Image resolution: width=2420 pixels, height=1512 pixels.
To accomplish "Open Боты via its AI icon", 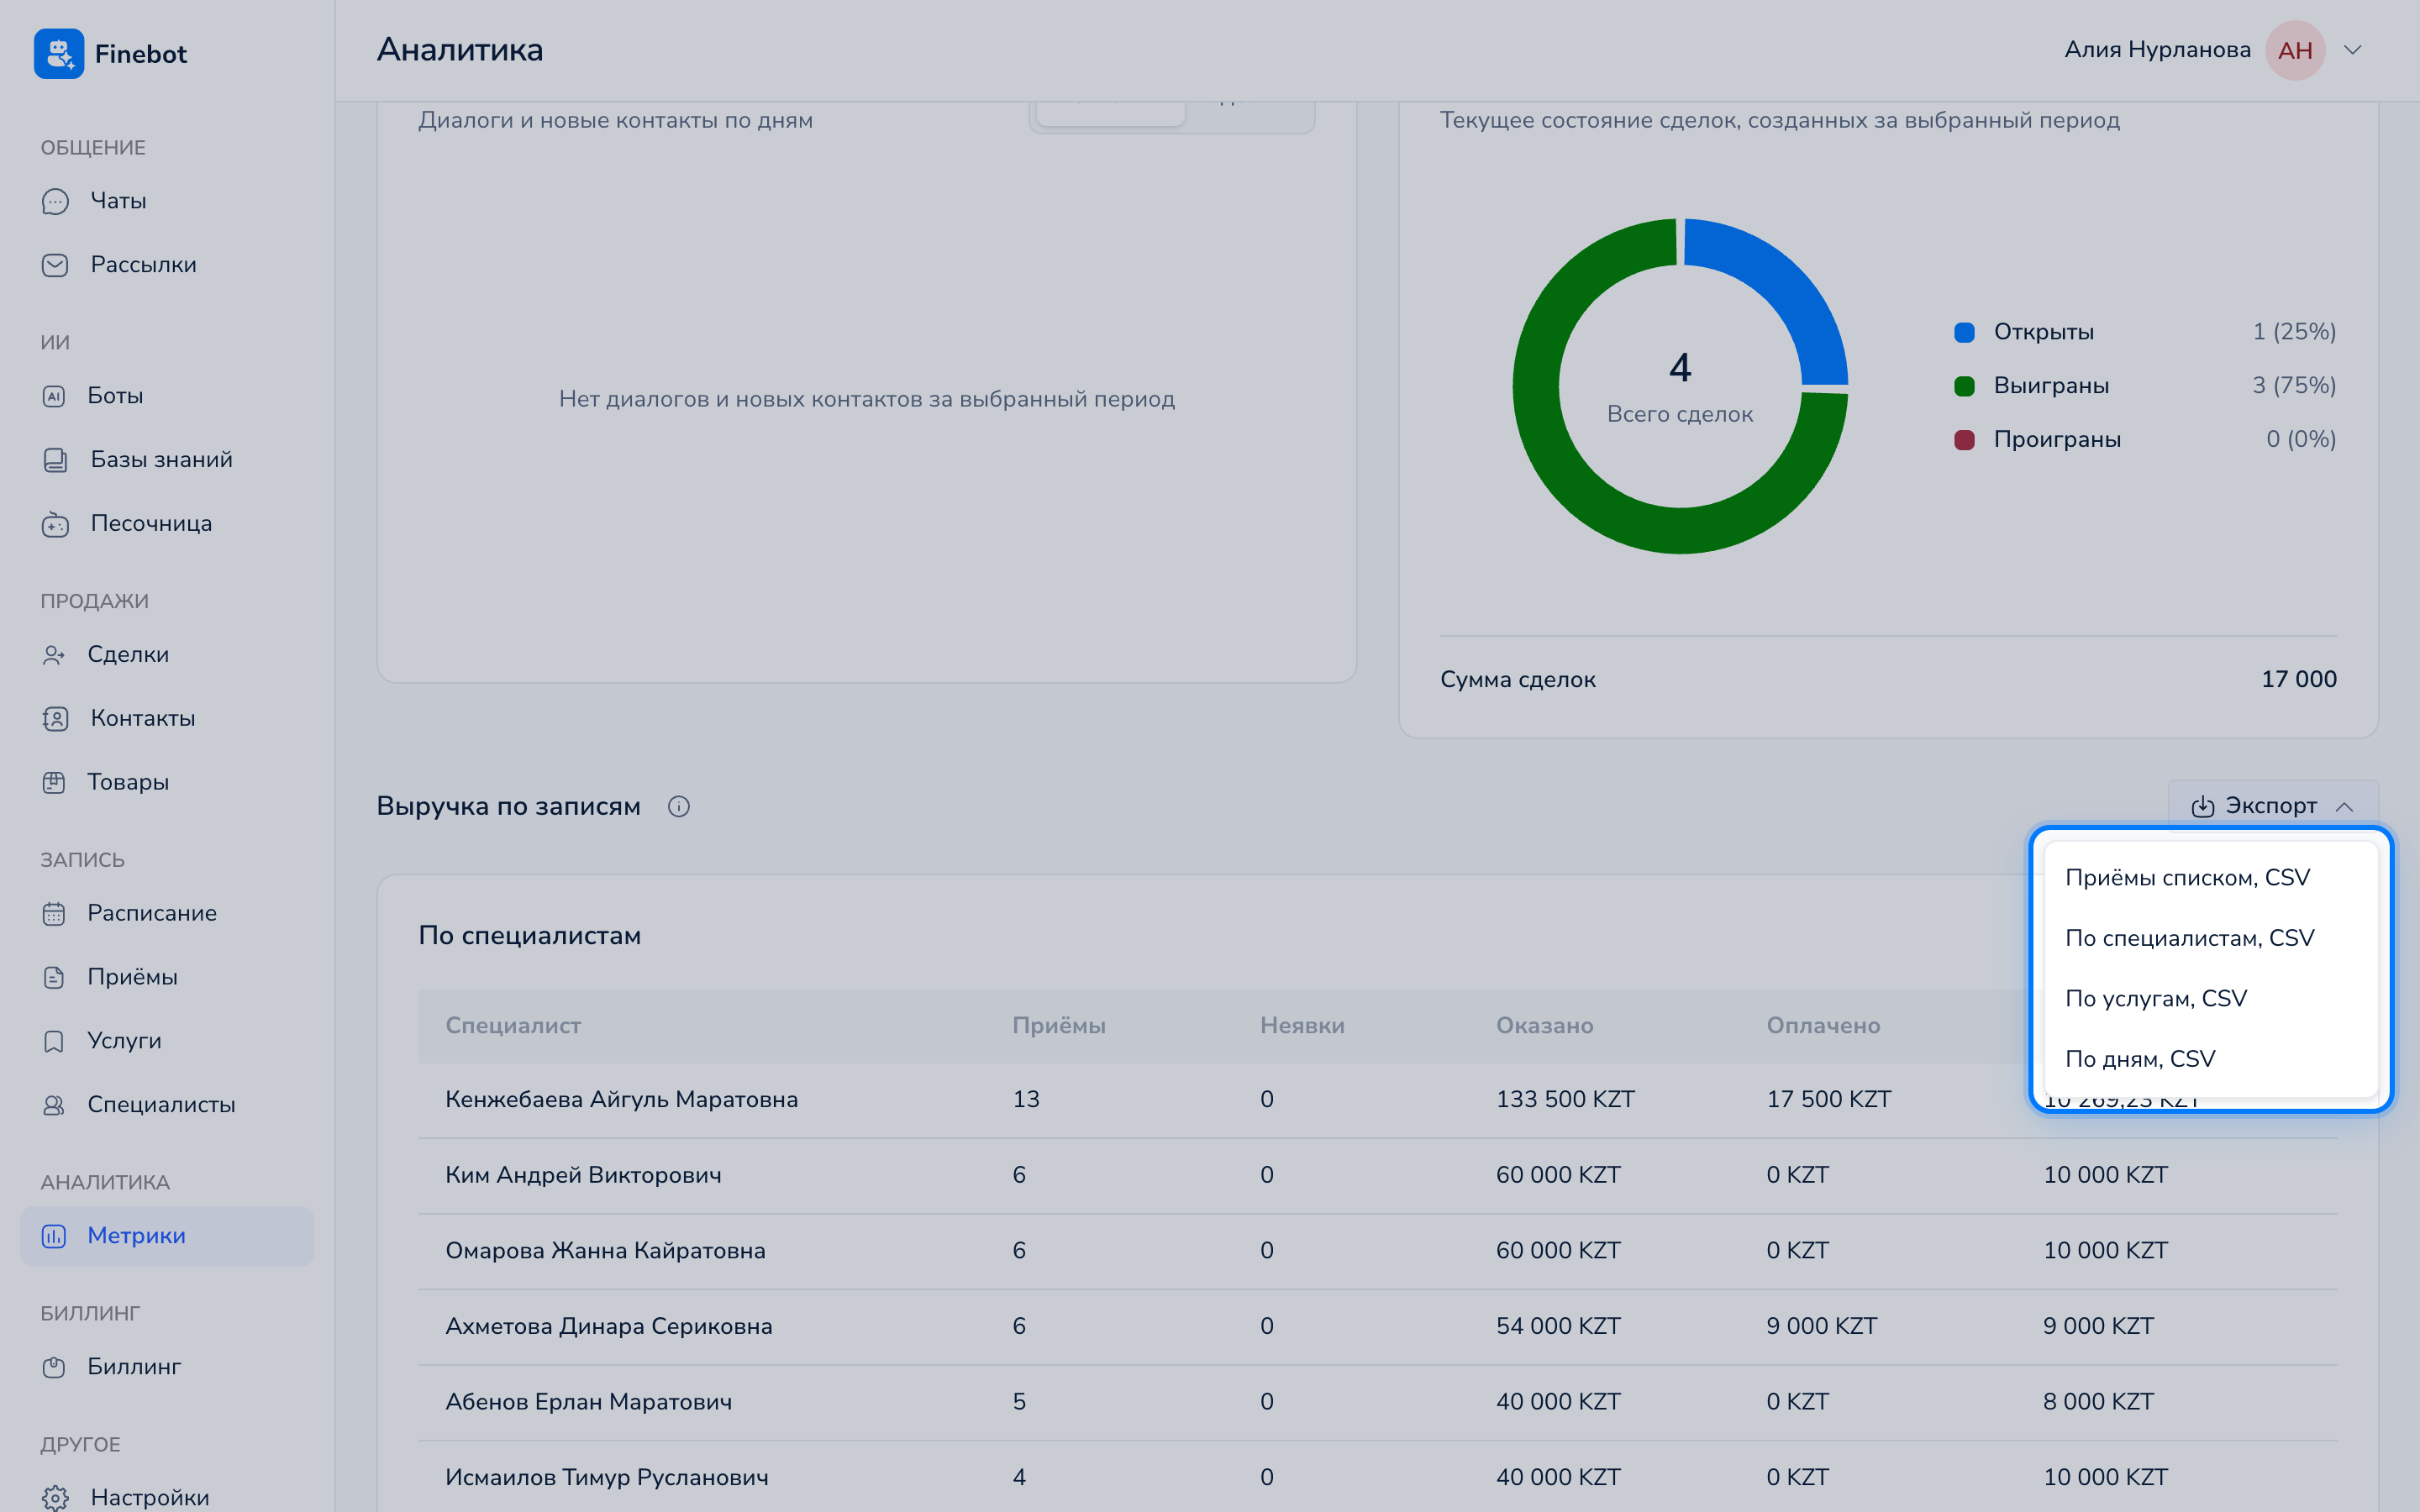I will coord(54,396).
